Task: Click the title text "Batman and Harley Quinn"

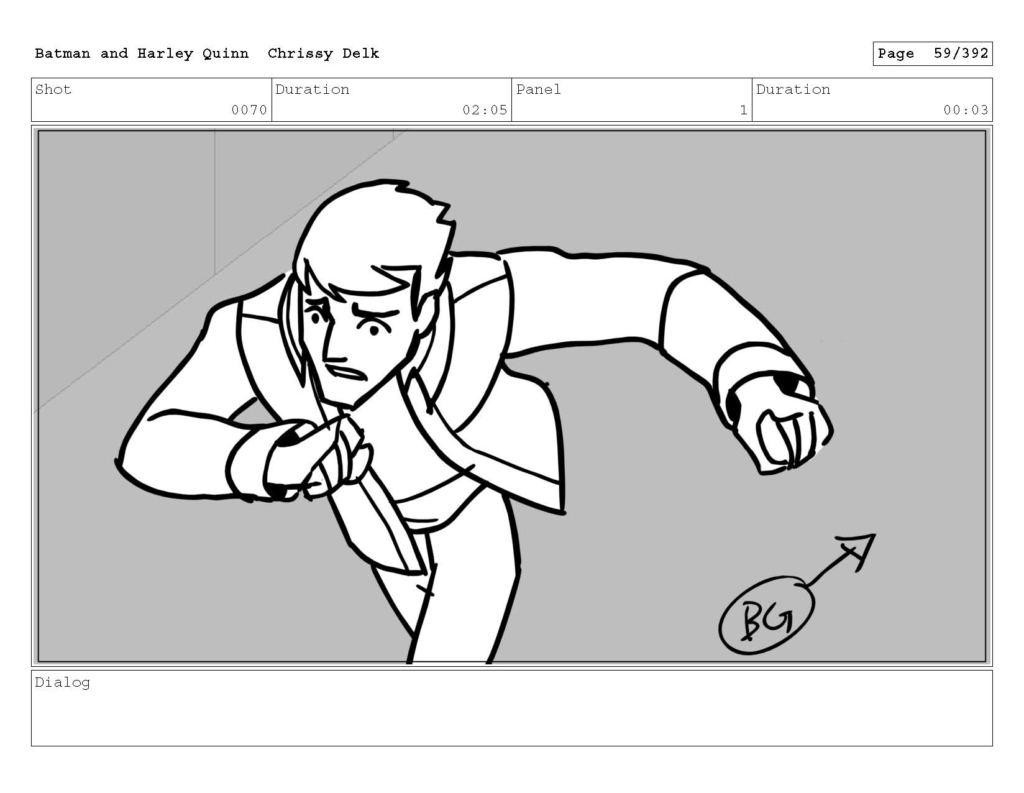Action: point(142,54)
